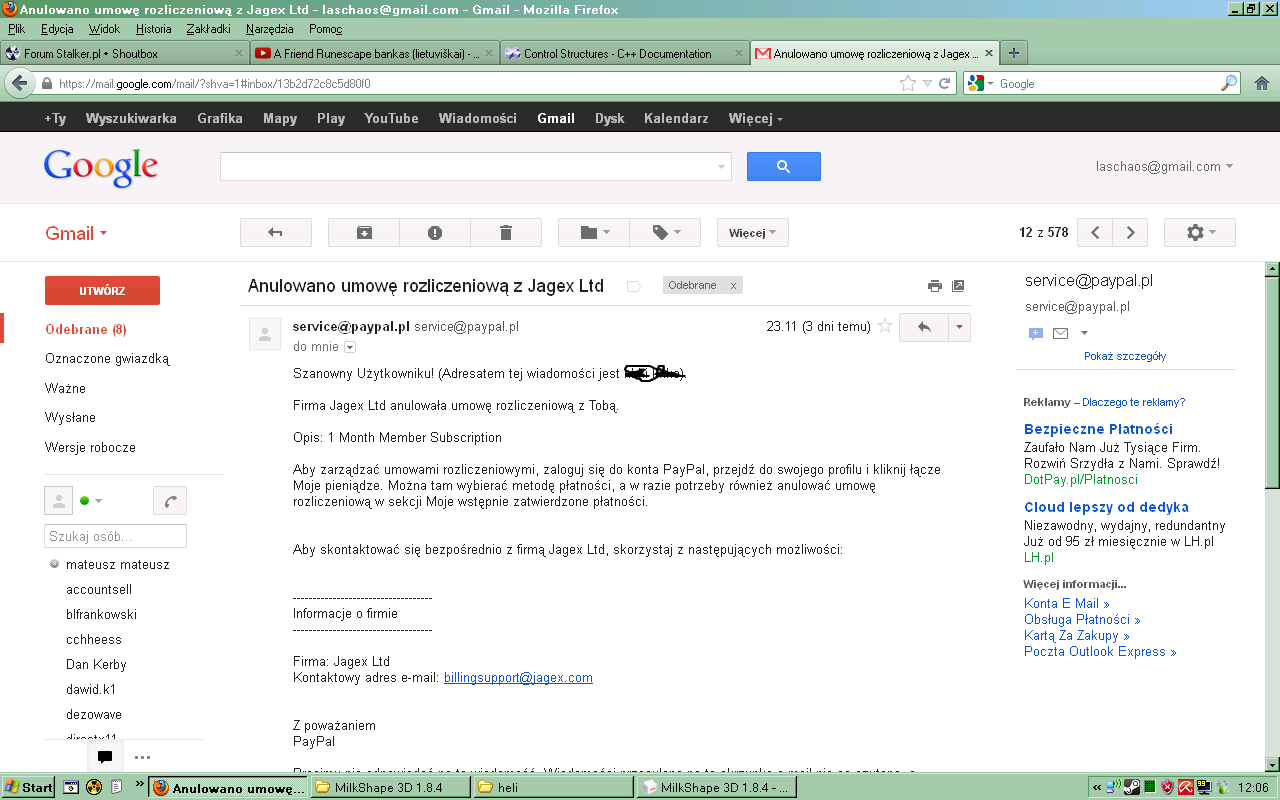The width and height of the screenshot is (1280, 800).
Task: Open Kalendarz in the Google bar
Action: tap(676, 118)
